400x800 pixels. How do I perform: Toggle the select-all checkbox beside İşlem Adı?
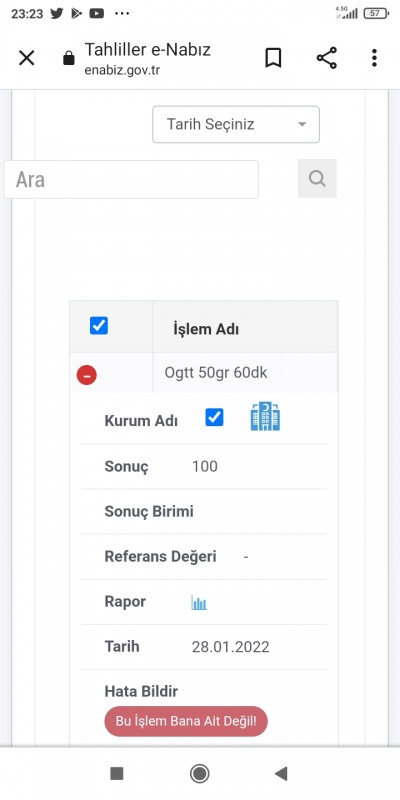99,326
